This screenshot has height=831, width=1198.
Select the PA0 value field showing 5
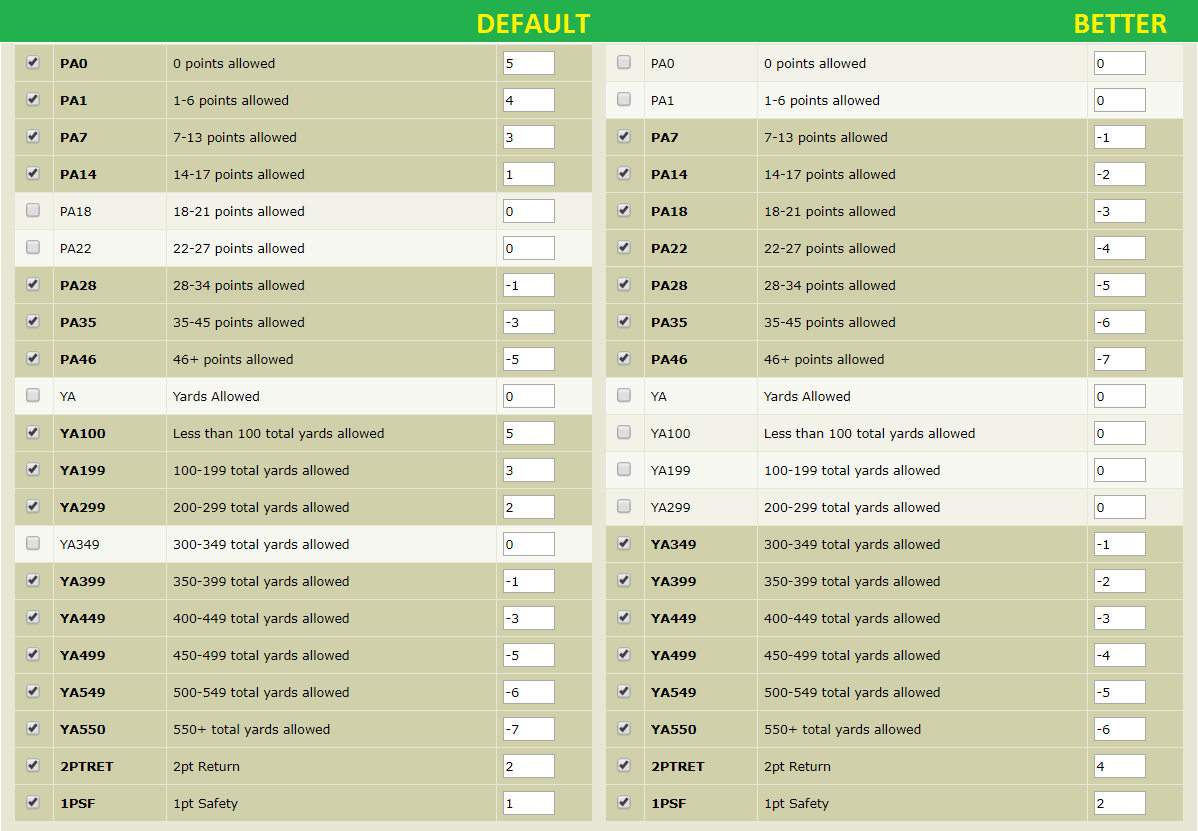tap(528, 62)
